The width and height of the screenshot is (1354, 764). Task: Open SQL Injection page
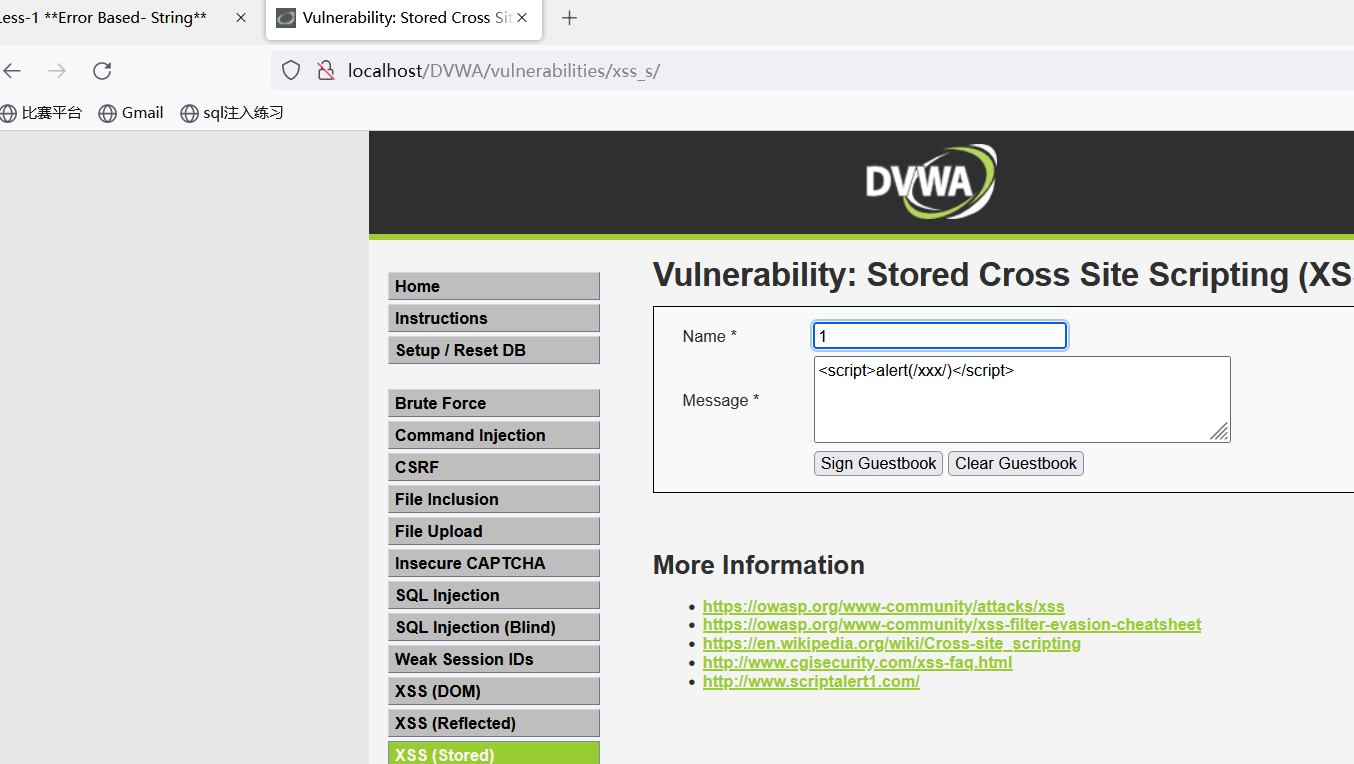pyautogui.click(x=494, y=595)
